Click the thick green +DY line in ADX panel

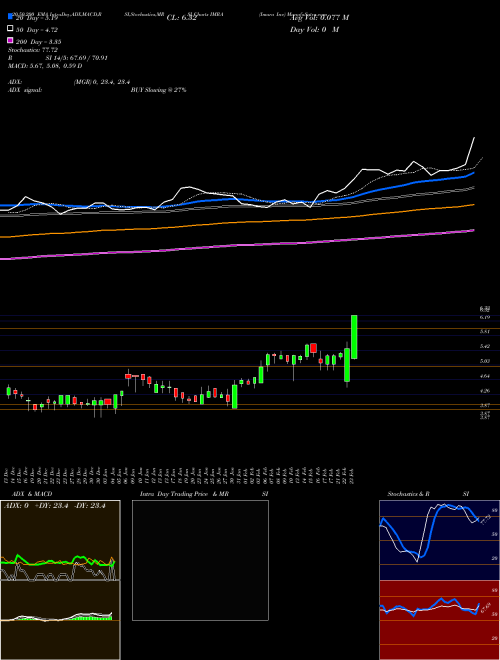pyautogui.click(x=57, y=562)
